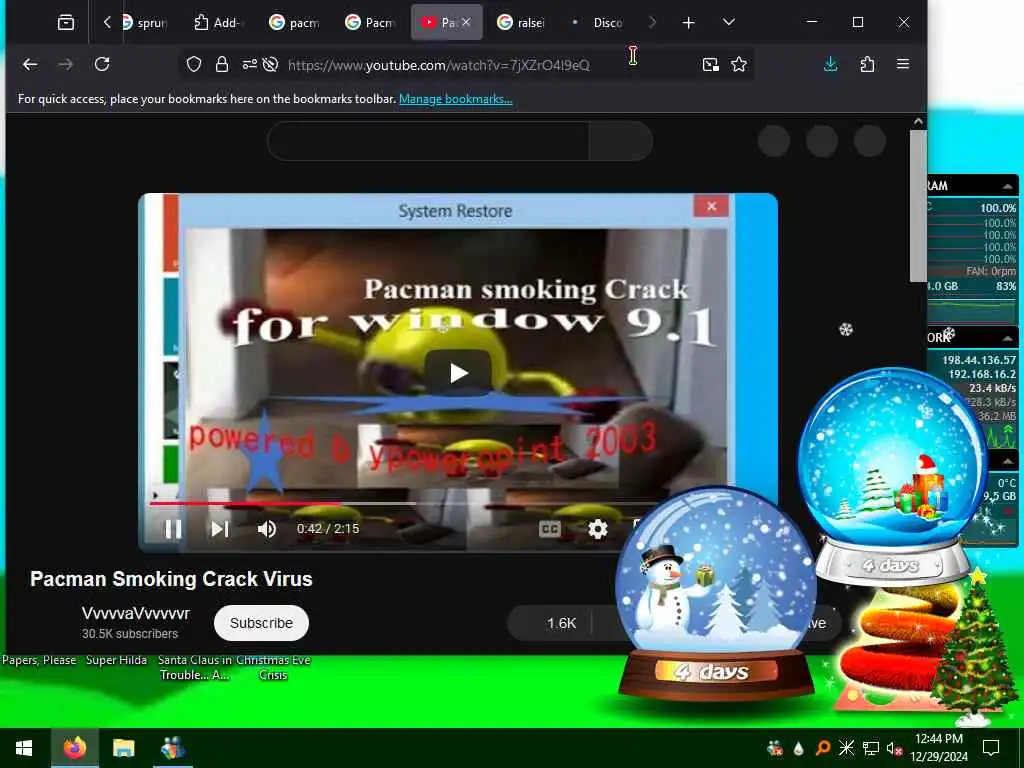Open the third taskbar app icon

[x=172, y=748]
